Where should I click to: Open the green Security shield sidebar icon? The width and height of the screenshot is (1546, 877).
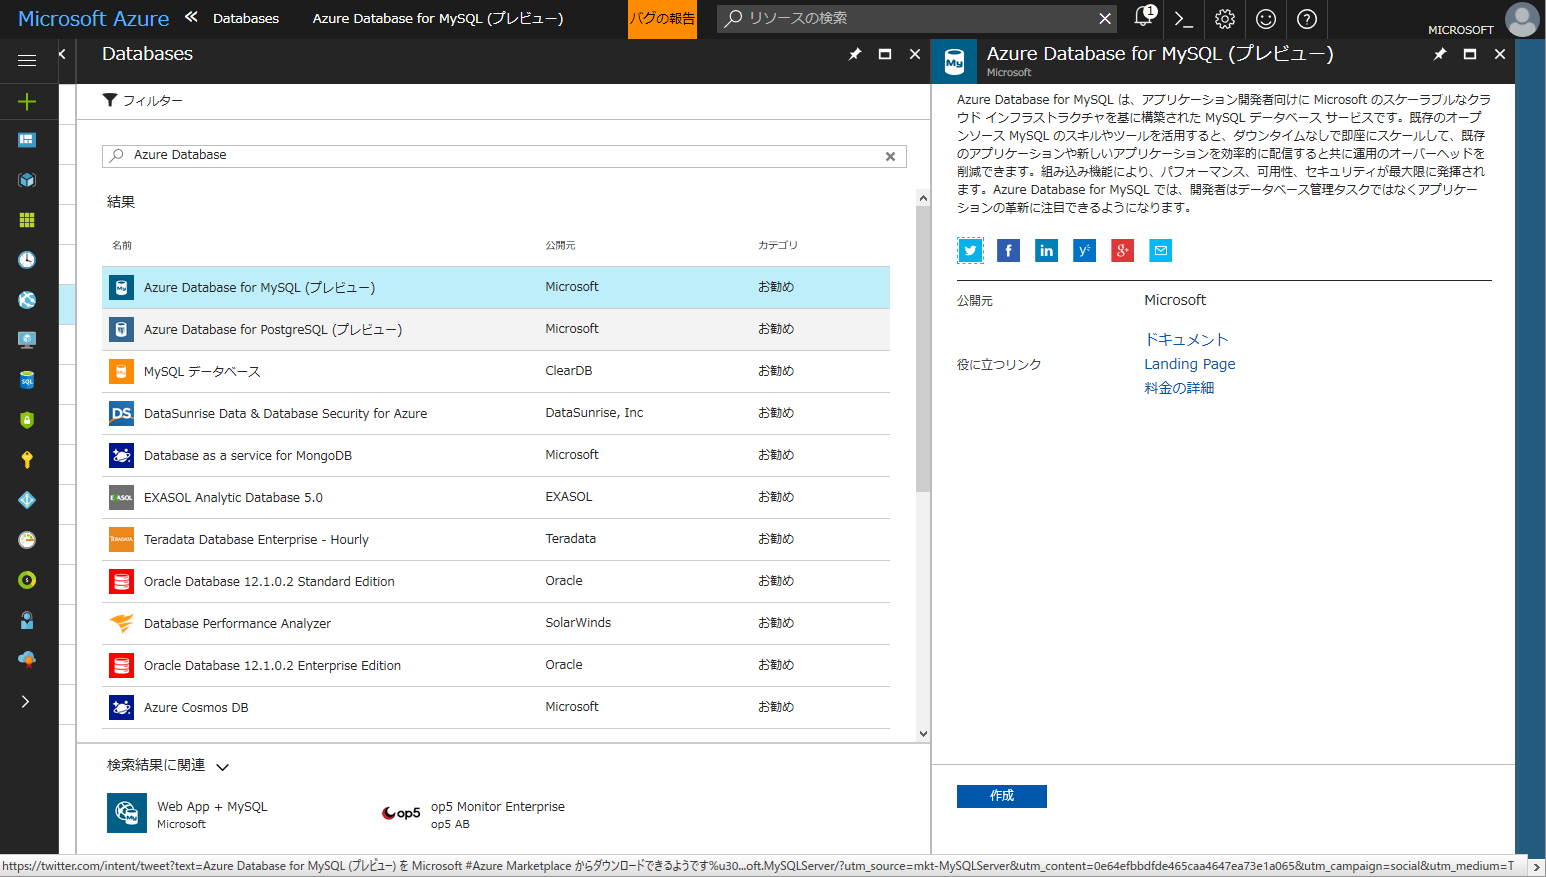[27, 420]
